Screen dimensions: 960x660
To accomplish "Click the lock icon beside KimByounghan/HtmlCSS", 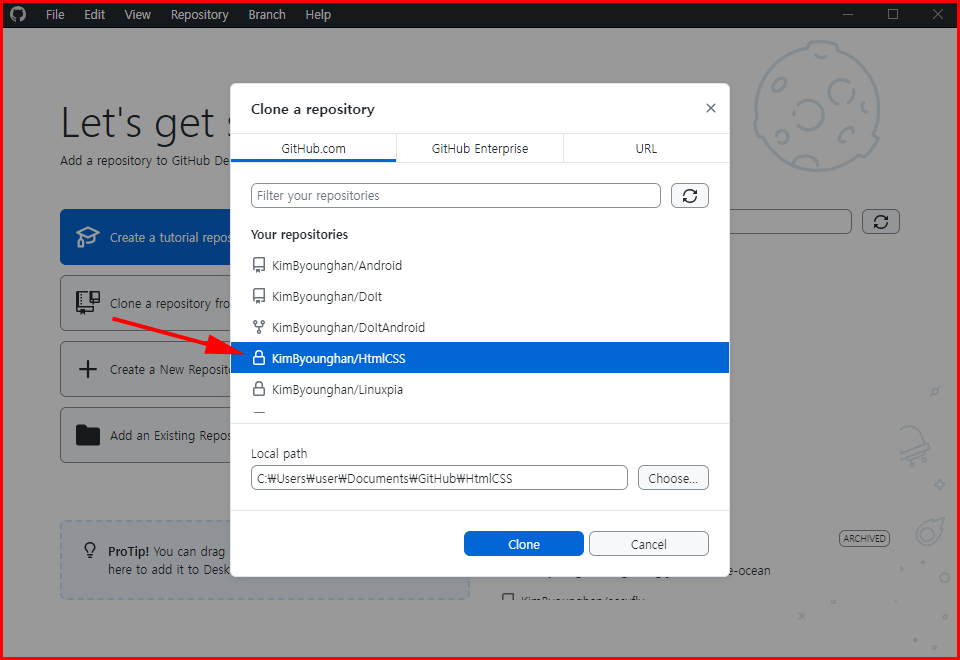I will coord(259,358).
